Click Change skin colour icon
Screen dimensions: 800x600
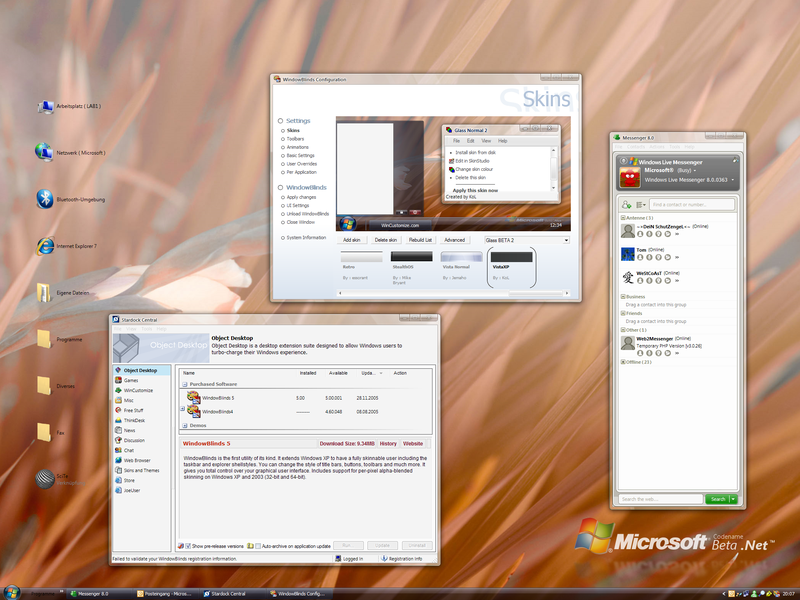[x=449, y=169]
